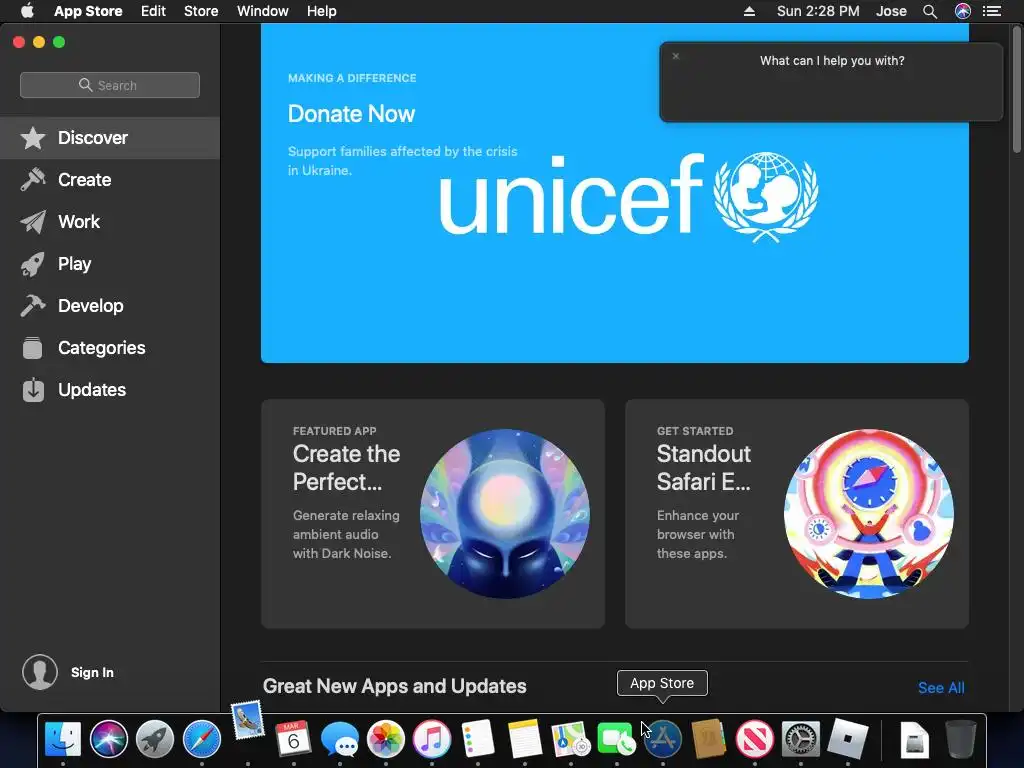
Task: Select the Develop hammer icon in sidebar
Action: pos(33,306)
